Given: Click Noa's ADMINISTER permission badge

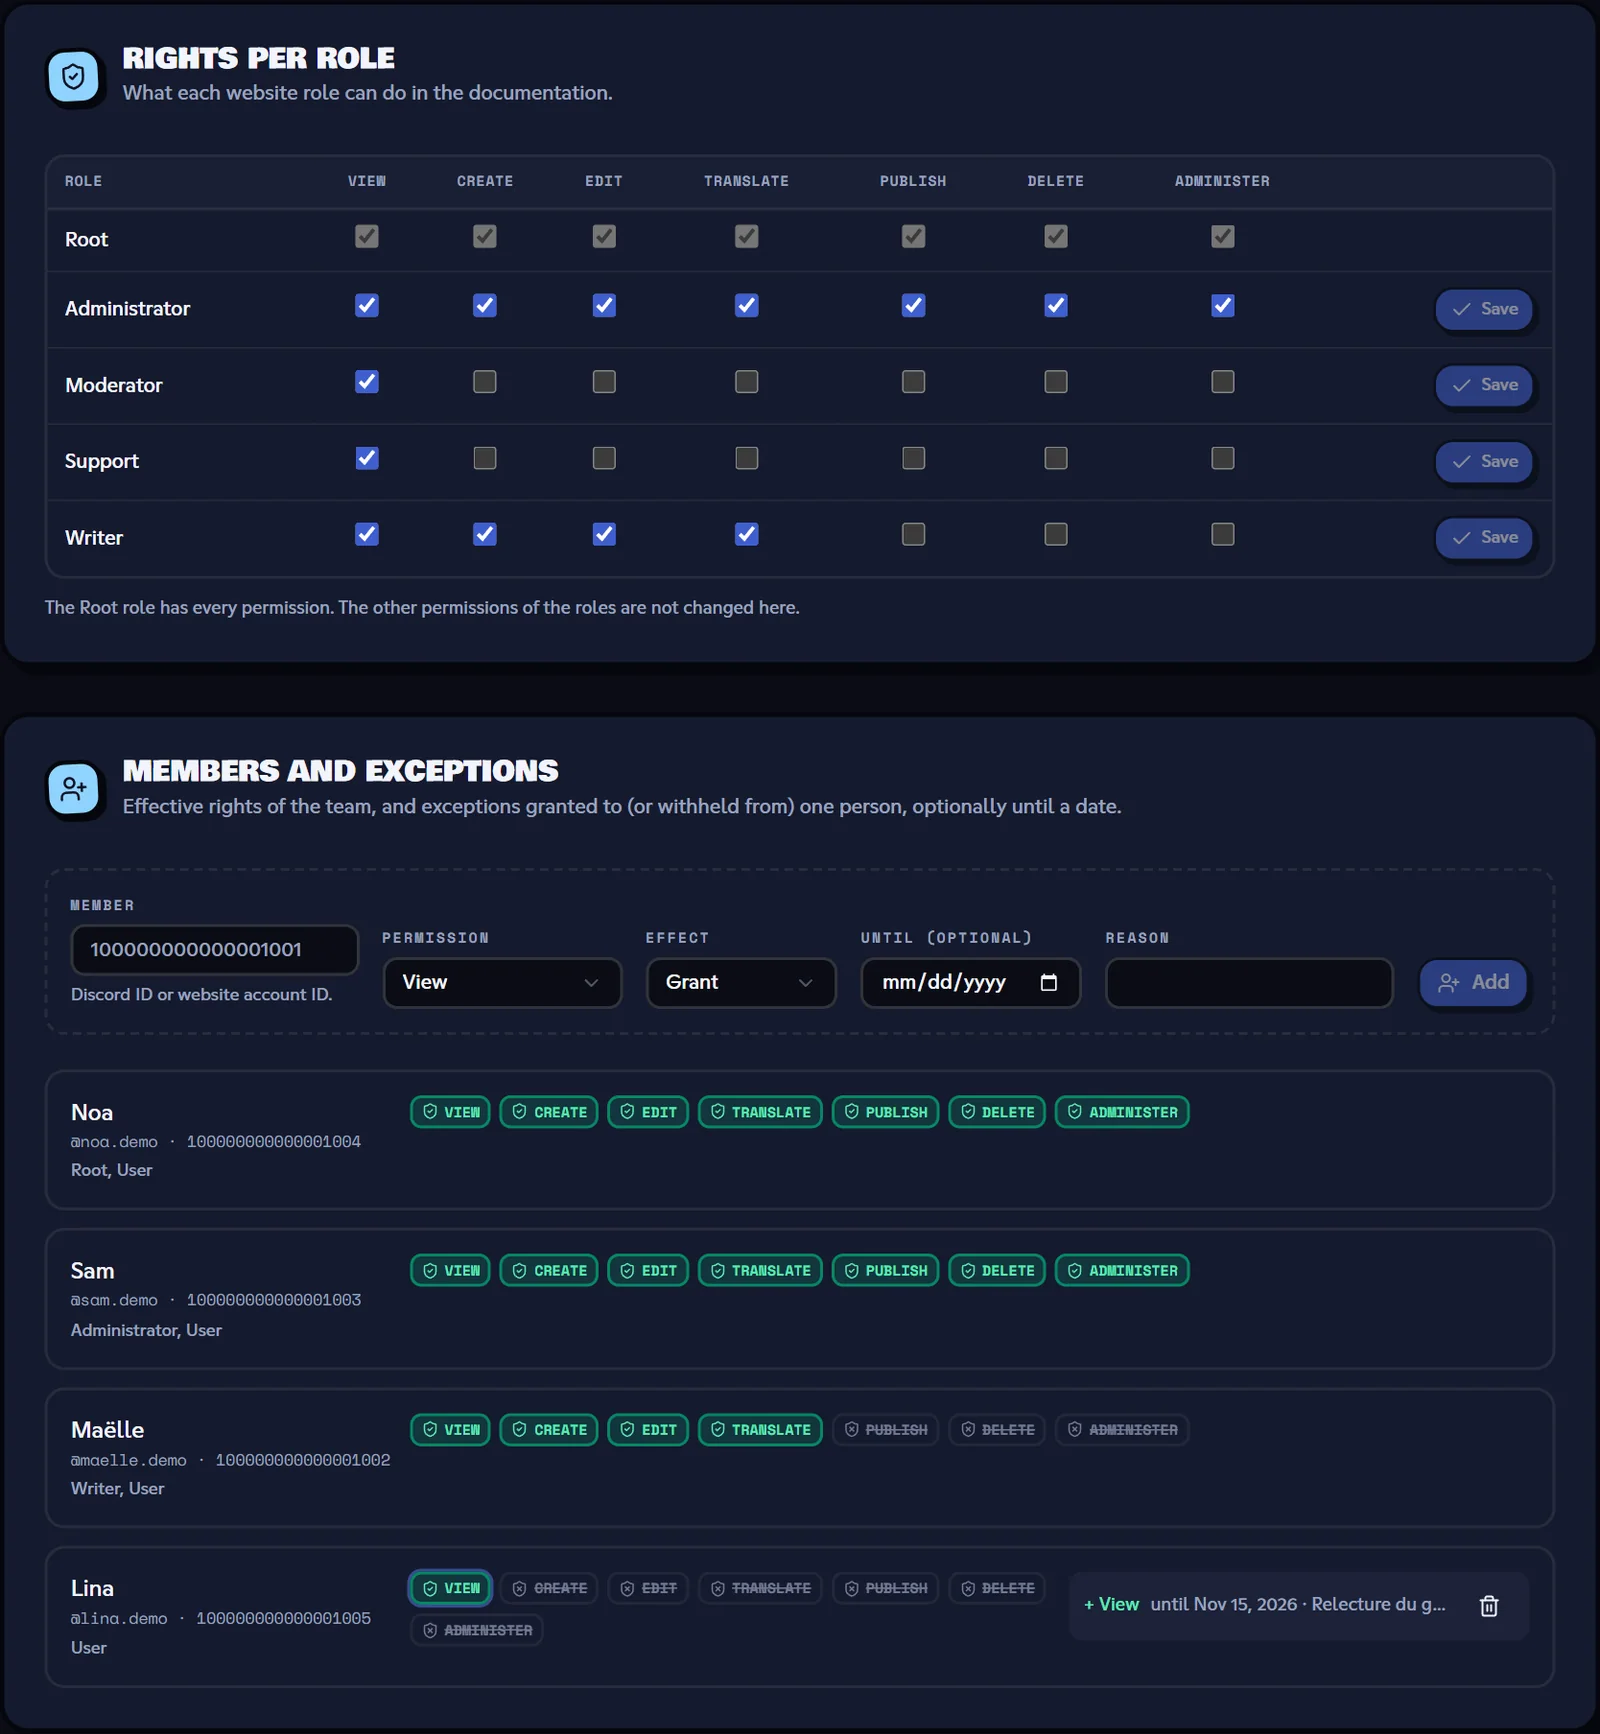Looking at the screenshot, I should (x=1122, y=1112).
